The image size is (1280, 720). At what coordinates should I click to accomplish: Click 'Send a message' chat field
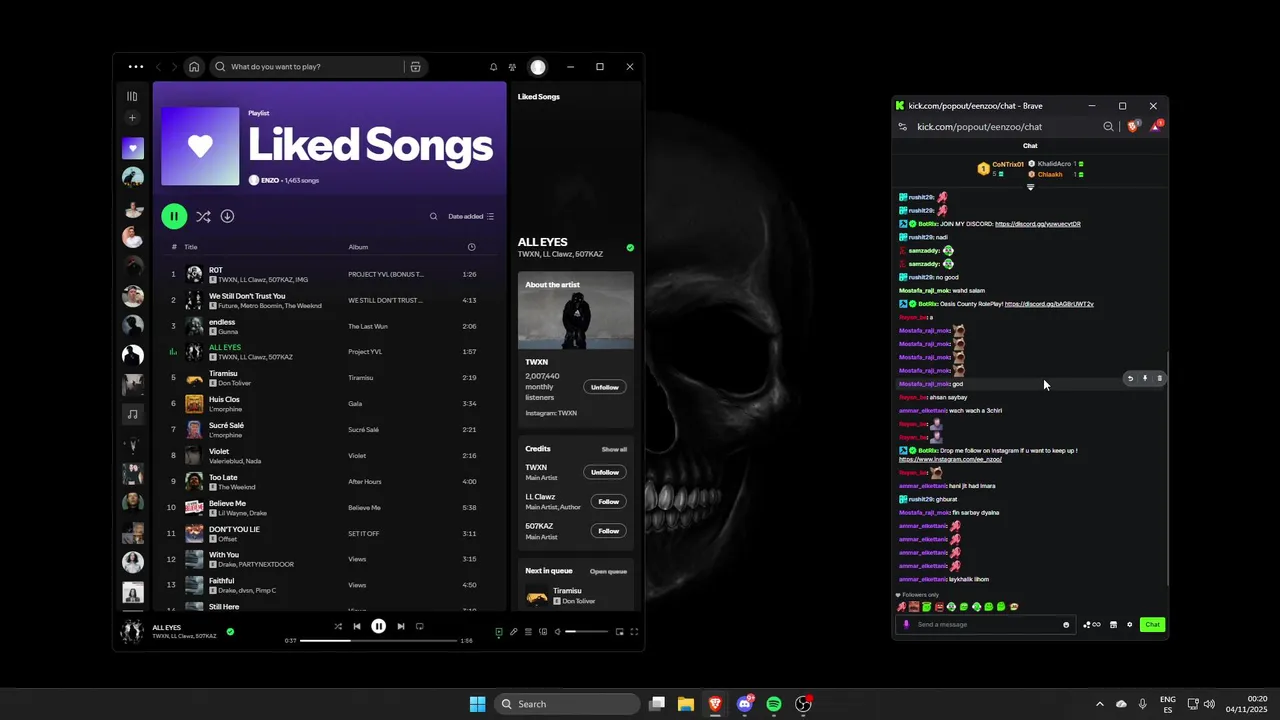pos(985,625)
